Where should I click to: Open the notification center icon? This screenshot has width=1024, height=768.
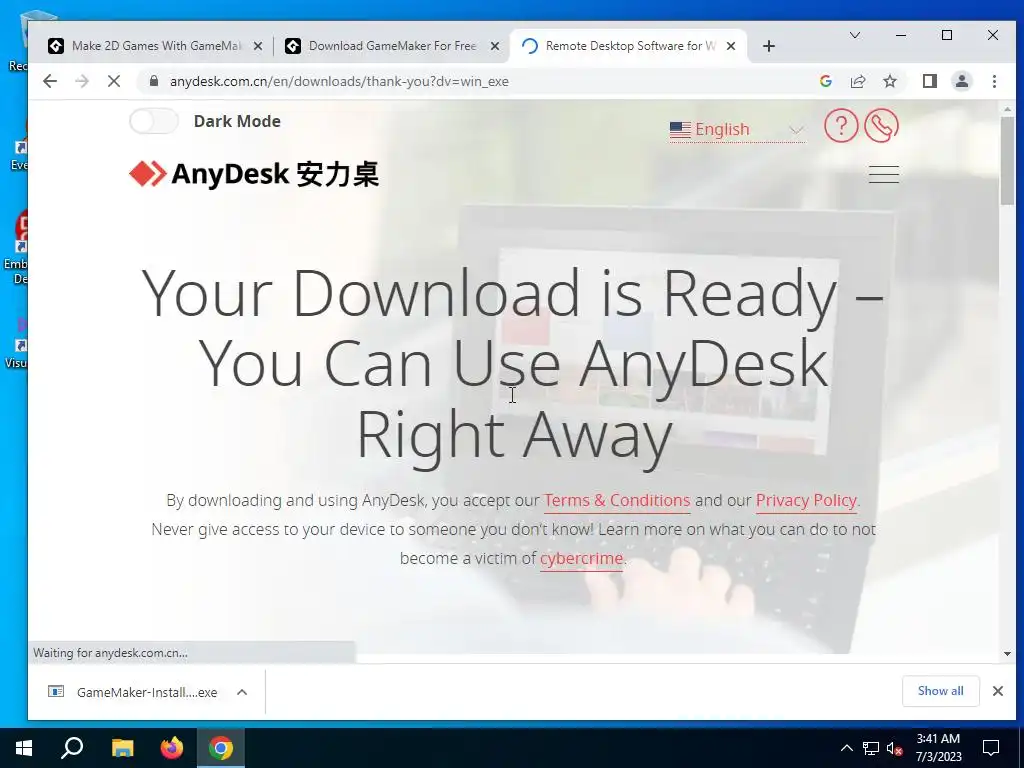pos(991,748)
